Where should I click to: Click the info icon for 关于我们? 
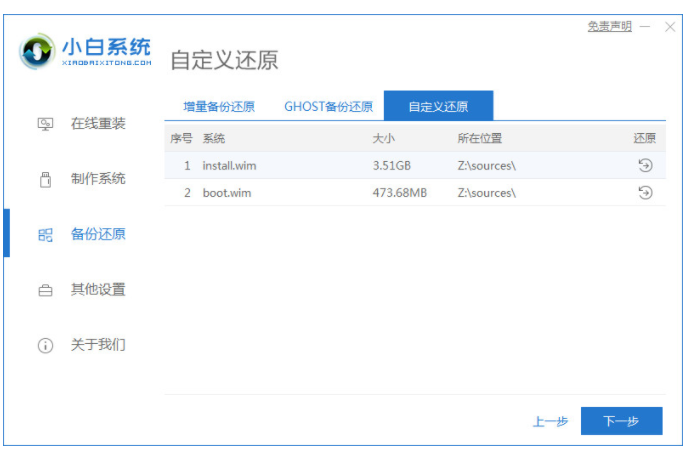45,346
